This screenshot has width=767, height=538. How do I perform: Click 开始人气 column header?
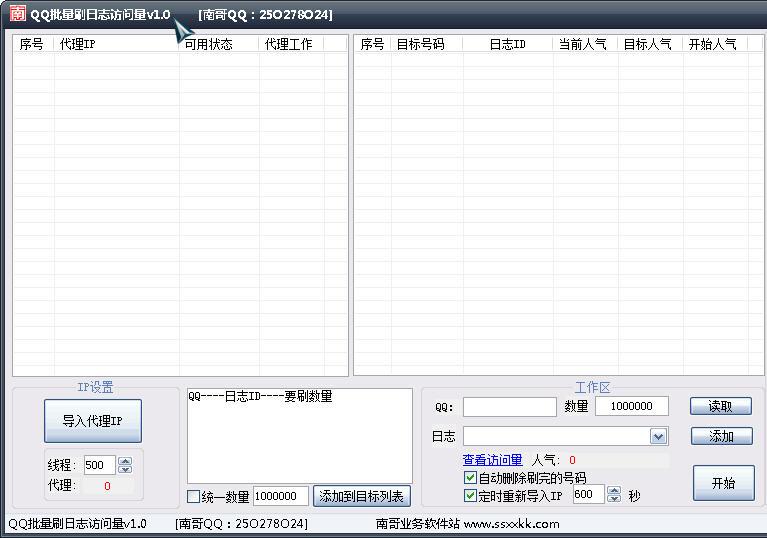point(715,44)
